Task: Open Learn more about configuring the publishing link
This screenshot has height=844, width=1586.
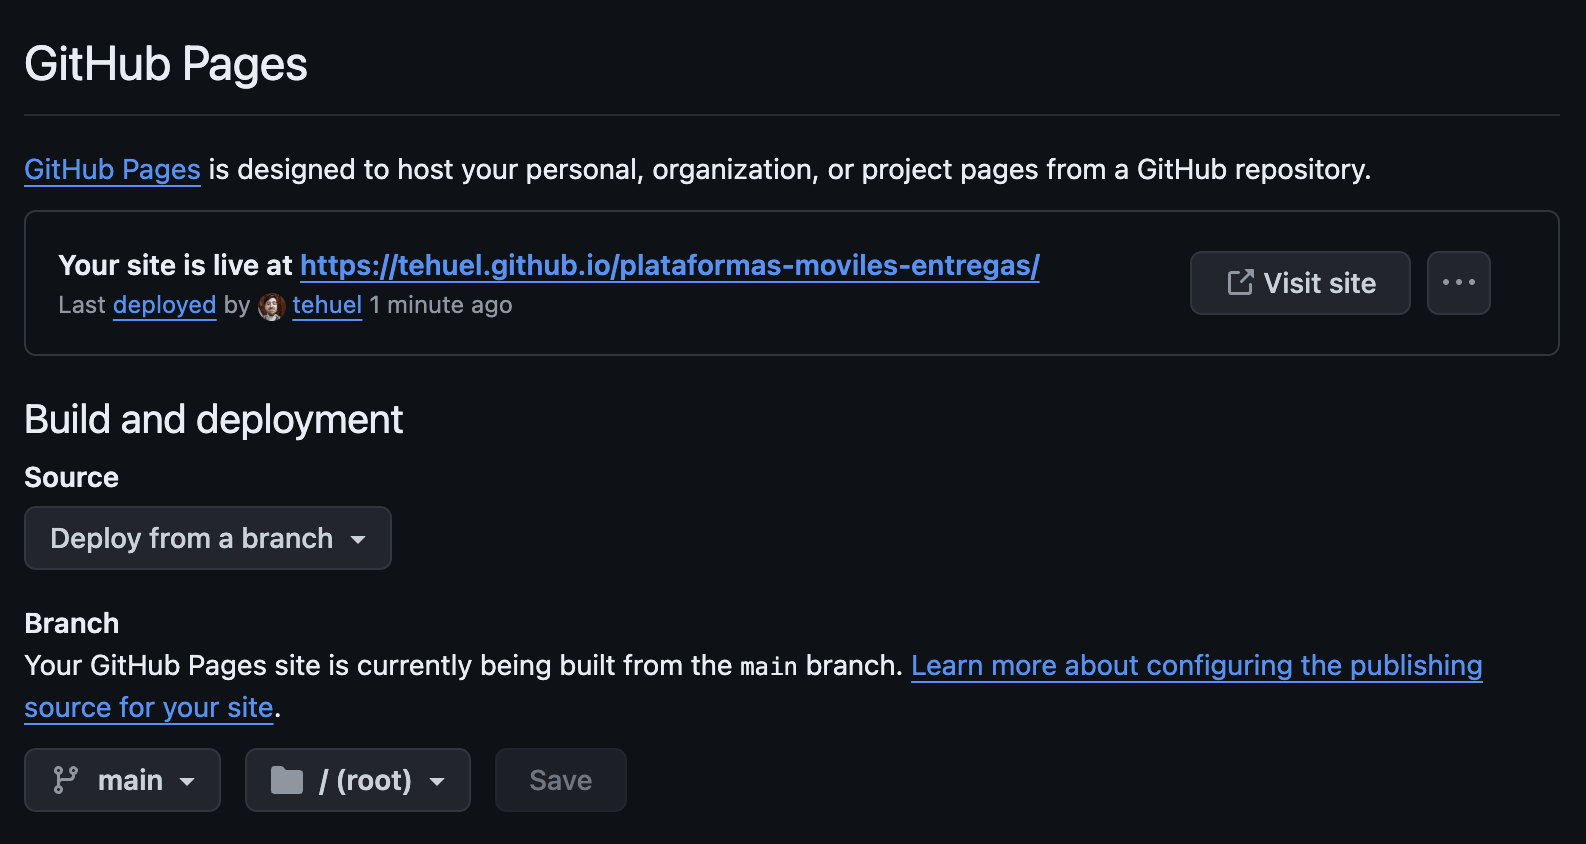Action: pos(1196,666)
